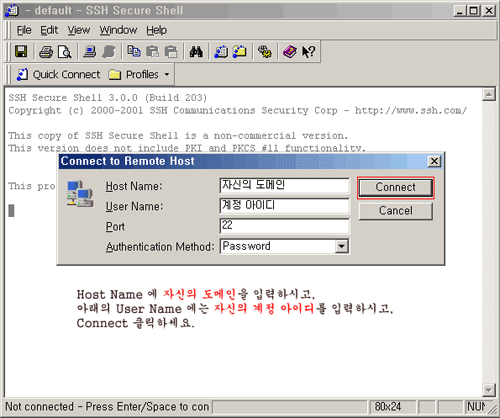Open new file transfer window icon

point(239,52)
